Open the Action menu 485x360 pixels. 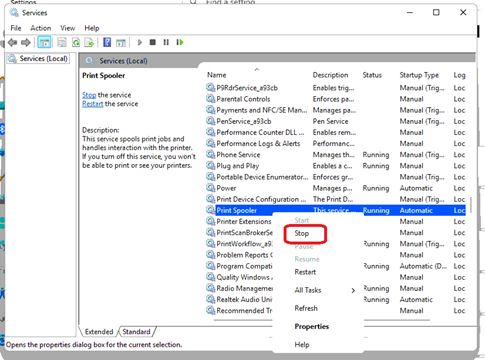pyautogui.click(x=41, y=28)
